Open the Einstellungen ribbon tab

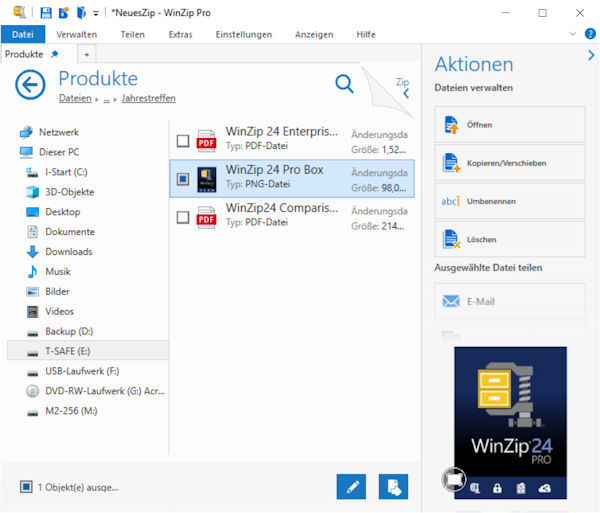coord(244,34)
